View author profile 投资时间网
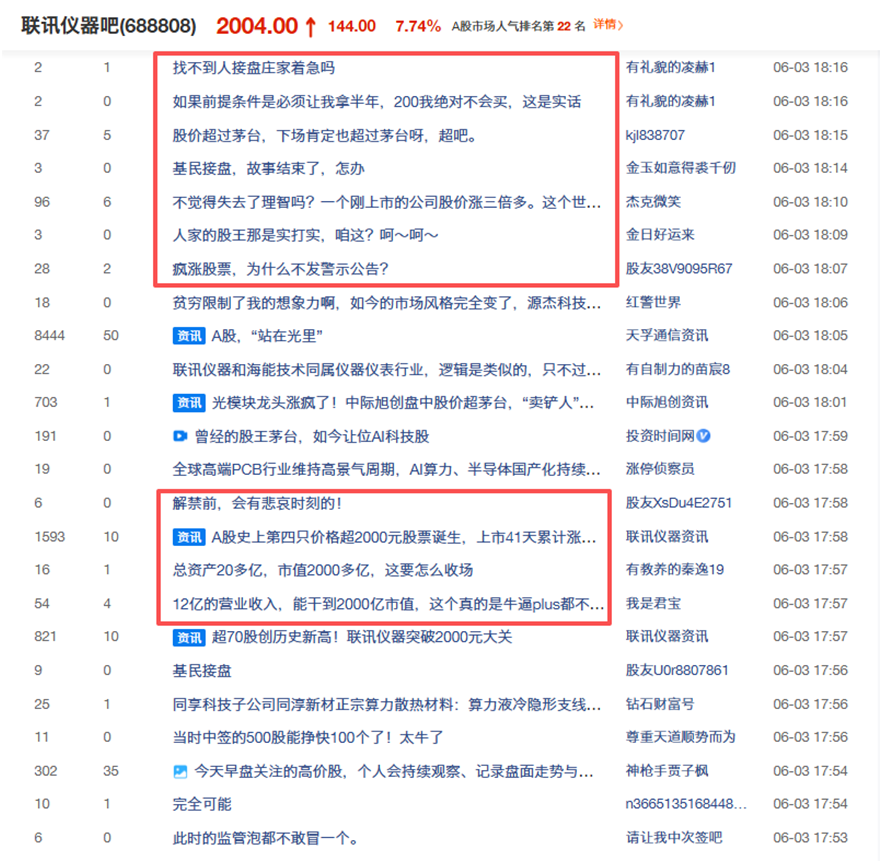This screenshot has height=863, width=882. point(660,436)
